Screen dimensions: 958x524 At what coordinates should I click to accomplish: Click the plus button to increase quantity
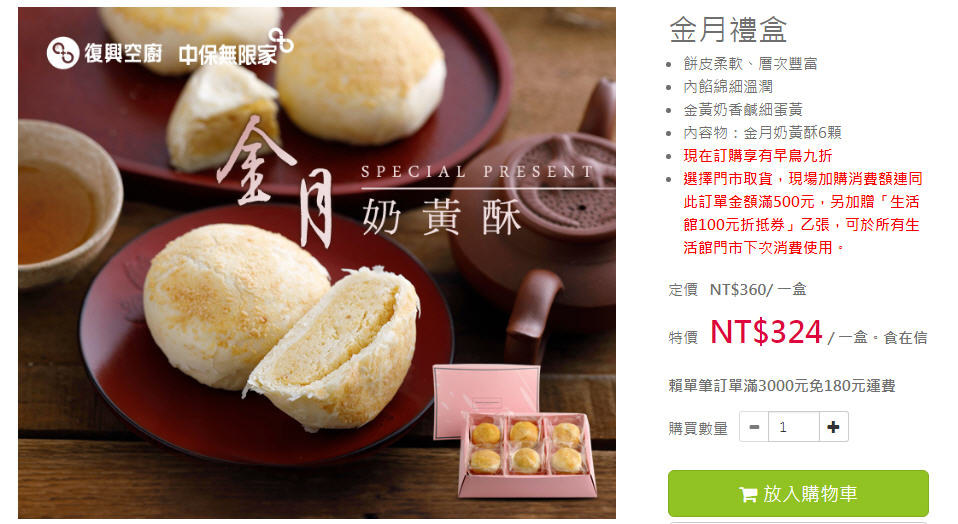tap(833, 427)
